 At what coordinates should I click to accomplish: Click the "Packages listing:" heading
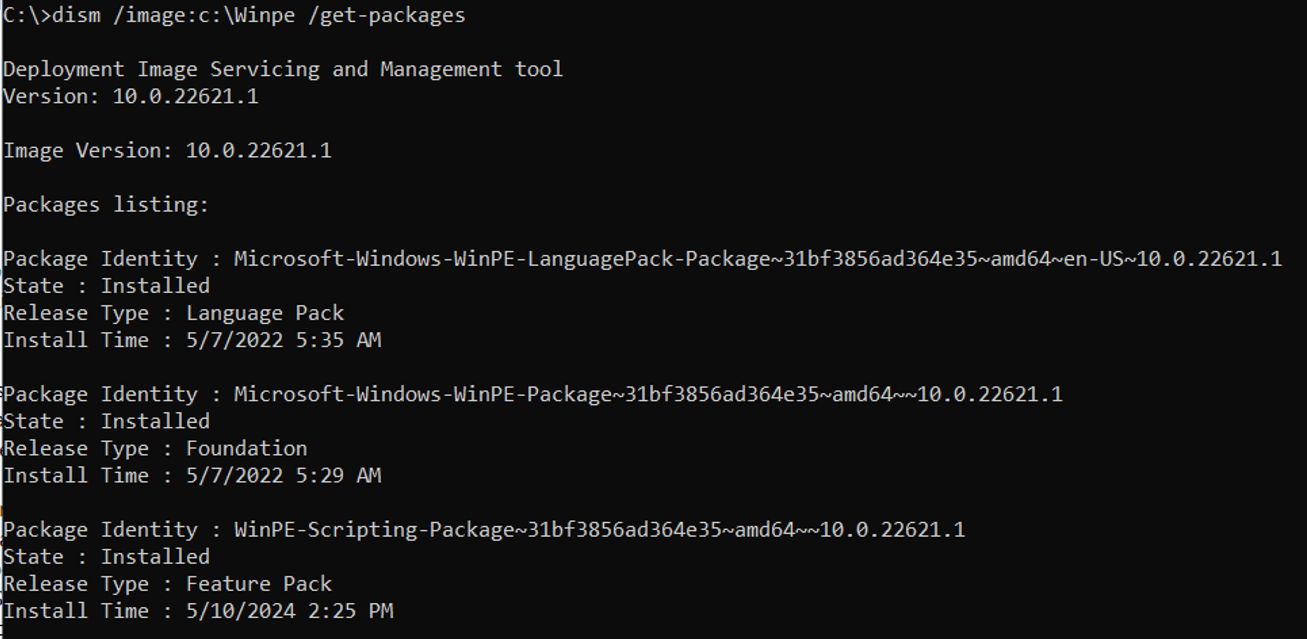(106, 205)
